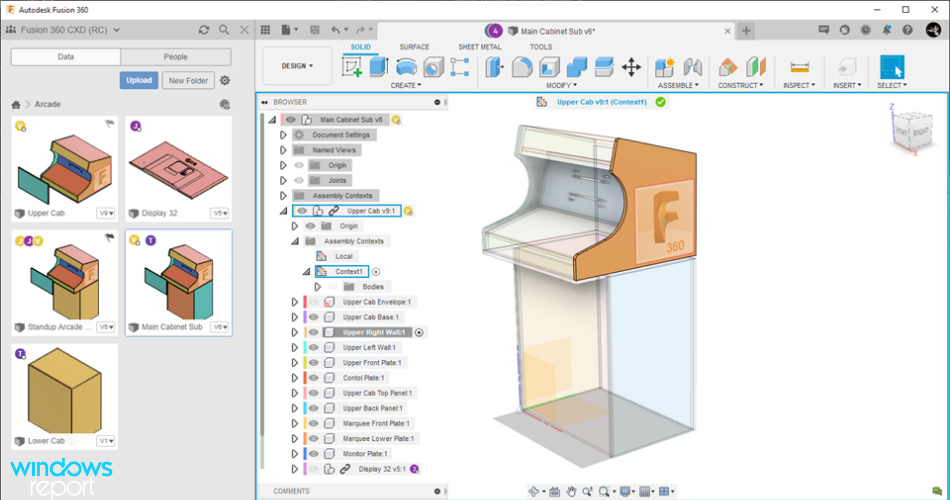Click the New Folder button

click(x=188, y=80)
